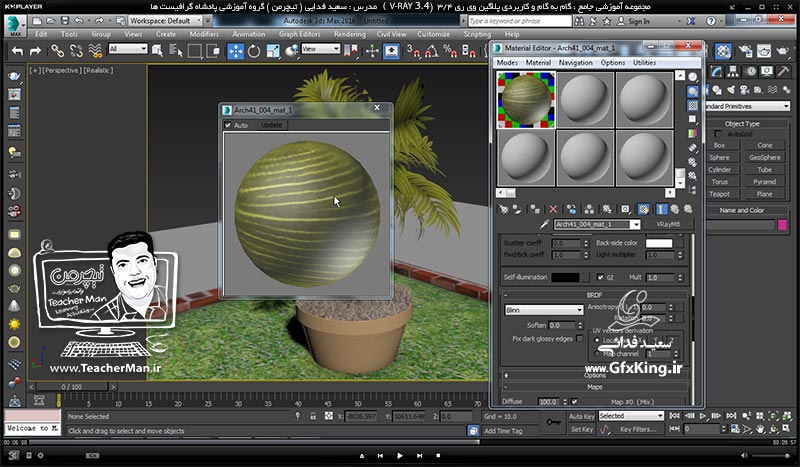The height and width of the screenshot is (467, 800).
Task: Toggle the 3D Snaps magnet icon
Action: (413, 51)
